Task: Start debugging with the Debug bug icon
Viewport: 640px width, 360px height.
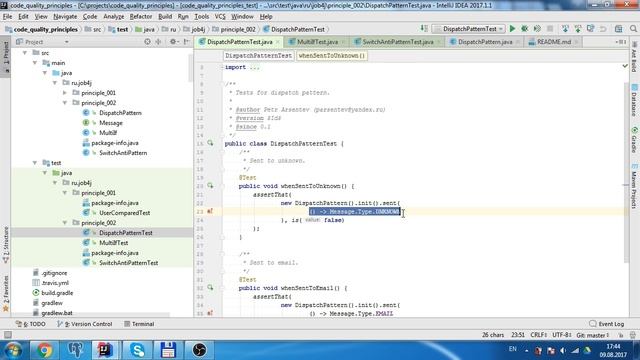Action: tap(525, 29)
